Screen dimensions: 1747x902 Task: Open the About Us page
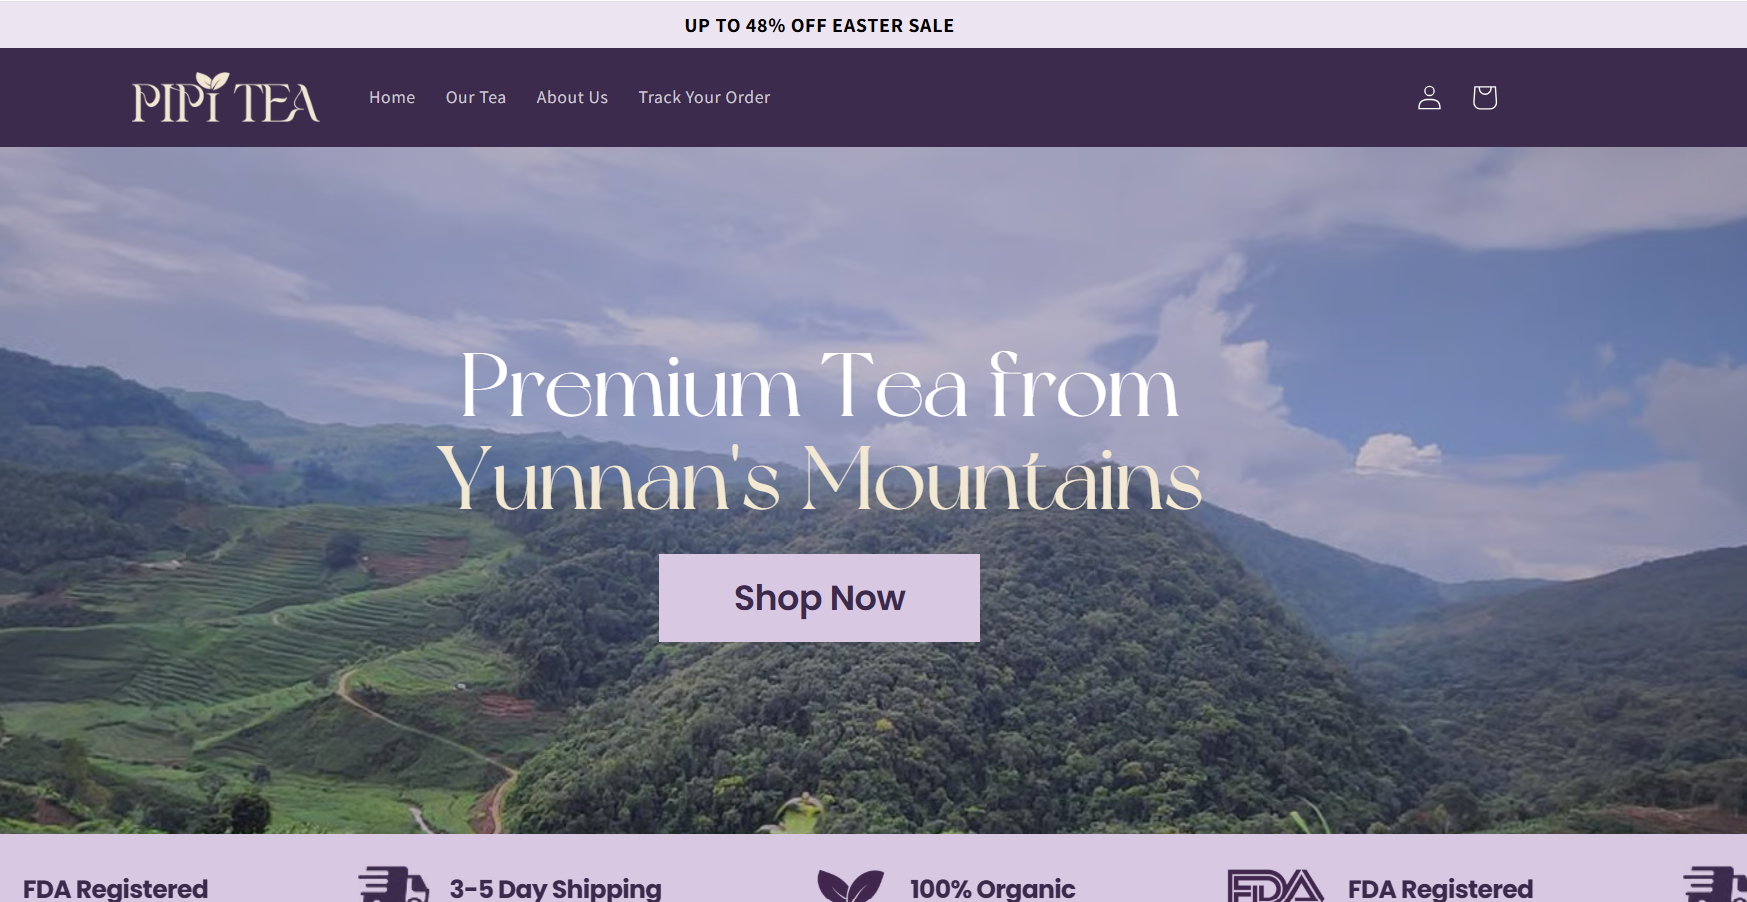(572, 97)
